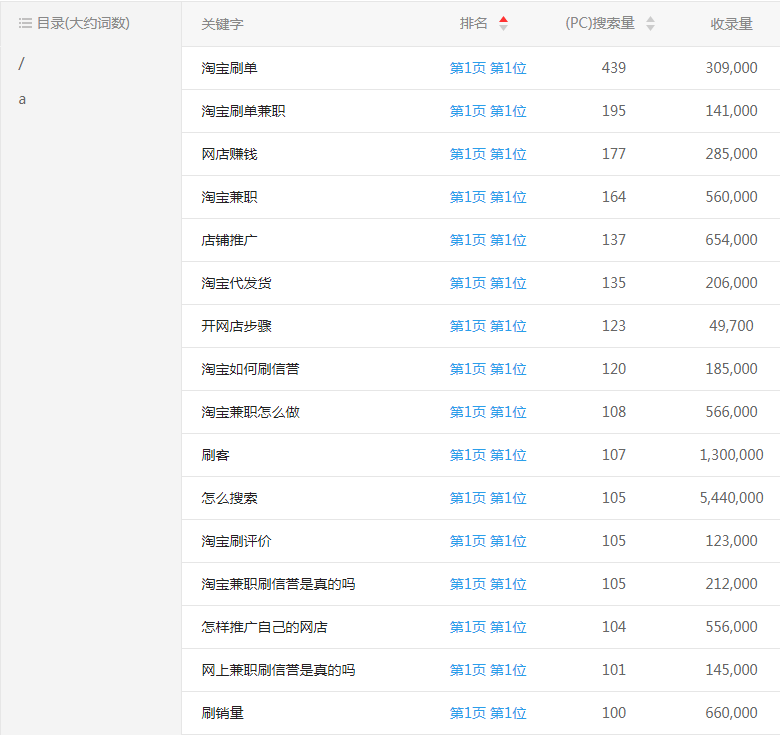This screenshot has height=735, width=780.
Task: Select the '/' directory in the sidebar
Action: coord(21,64)
